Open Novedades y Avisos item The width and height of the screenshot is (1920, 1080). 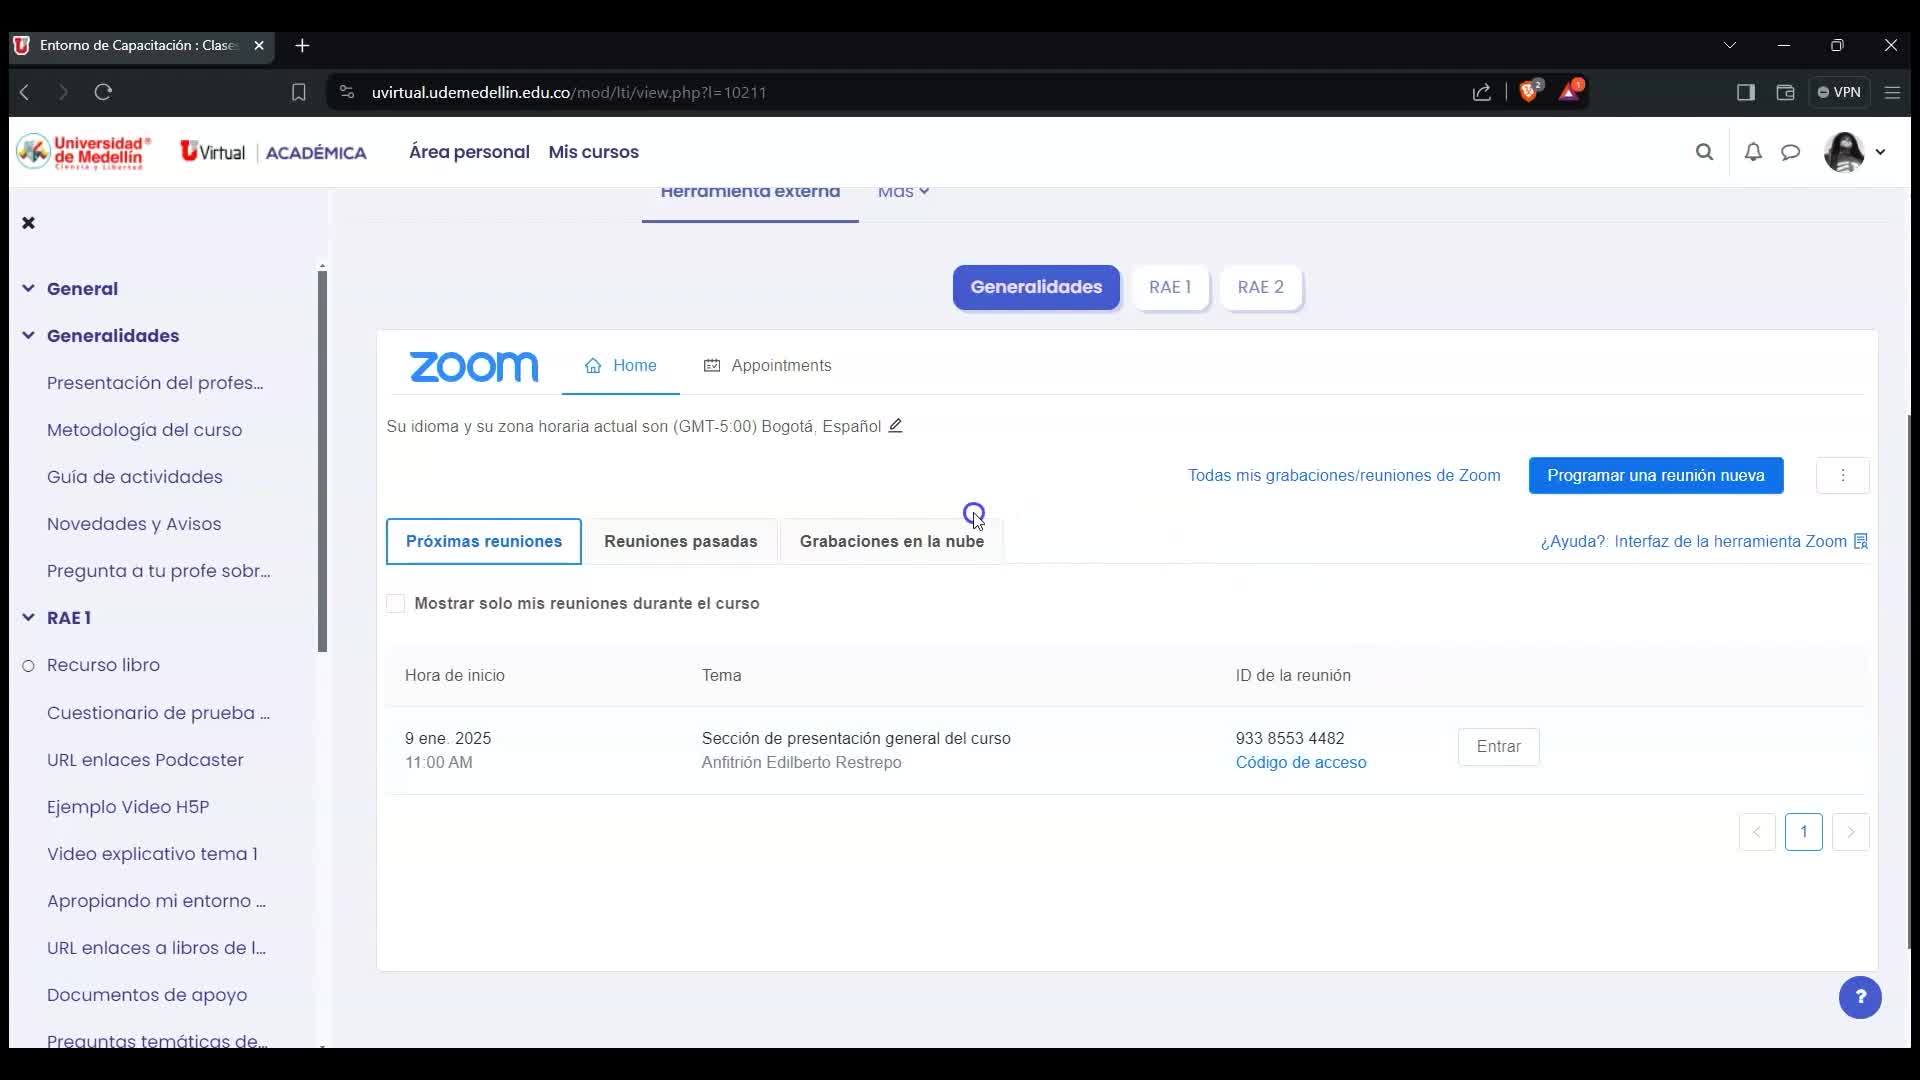tap(134, 524)
